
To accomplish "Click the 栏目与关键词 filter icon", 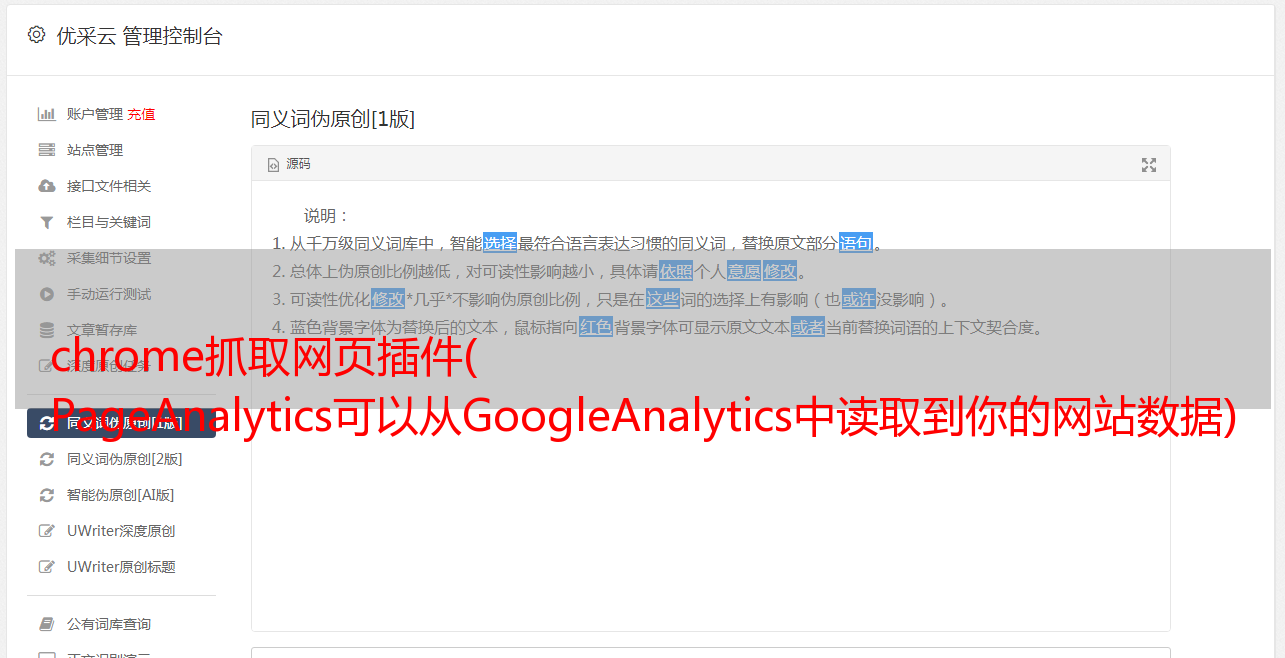I will pos(46,222).
